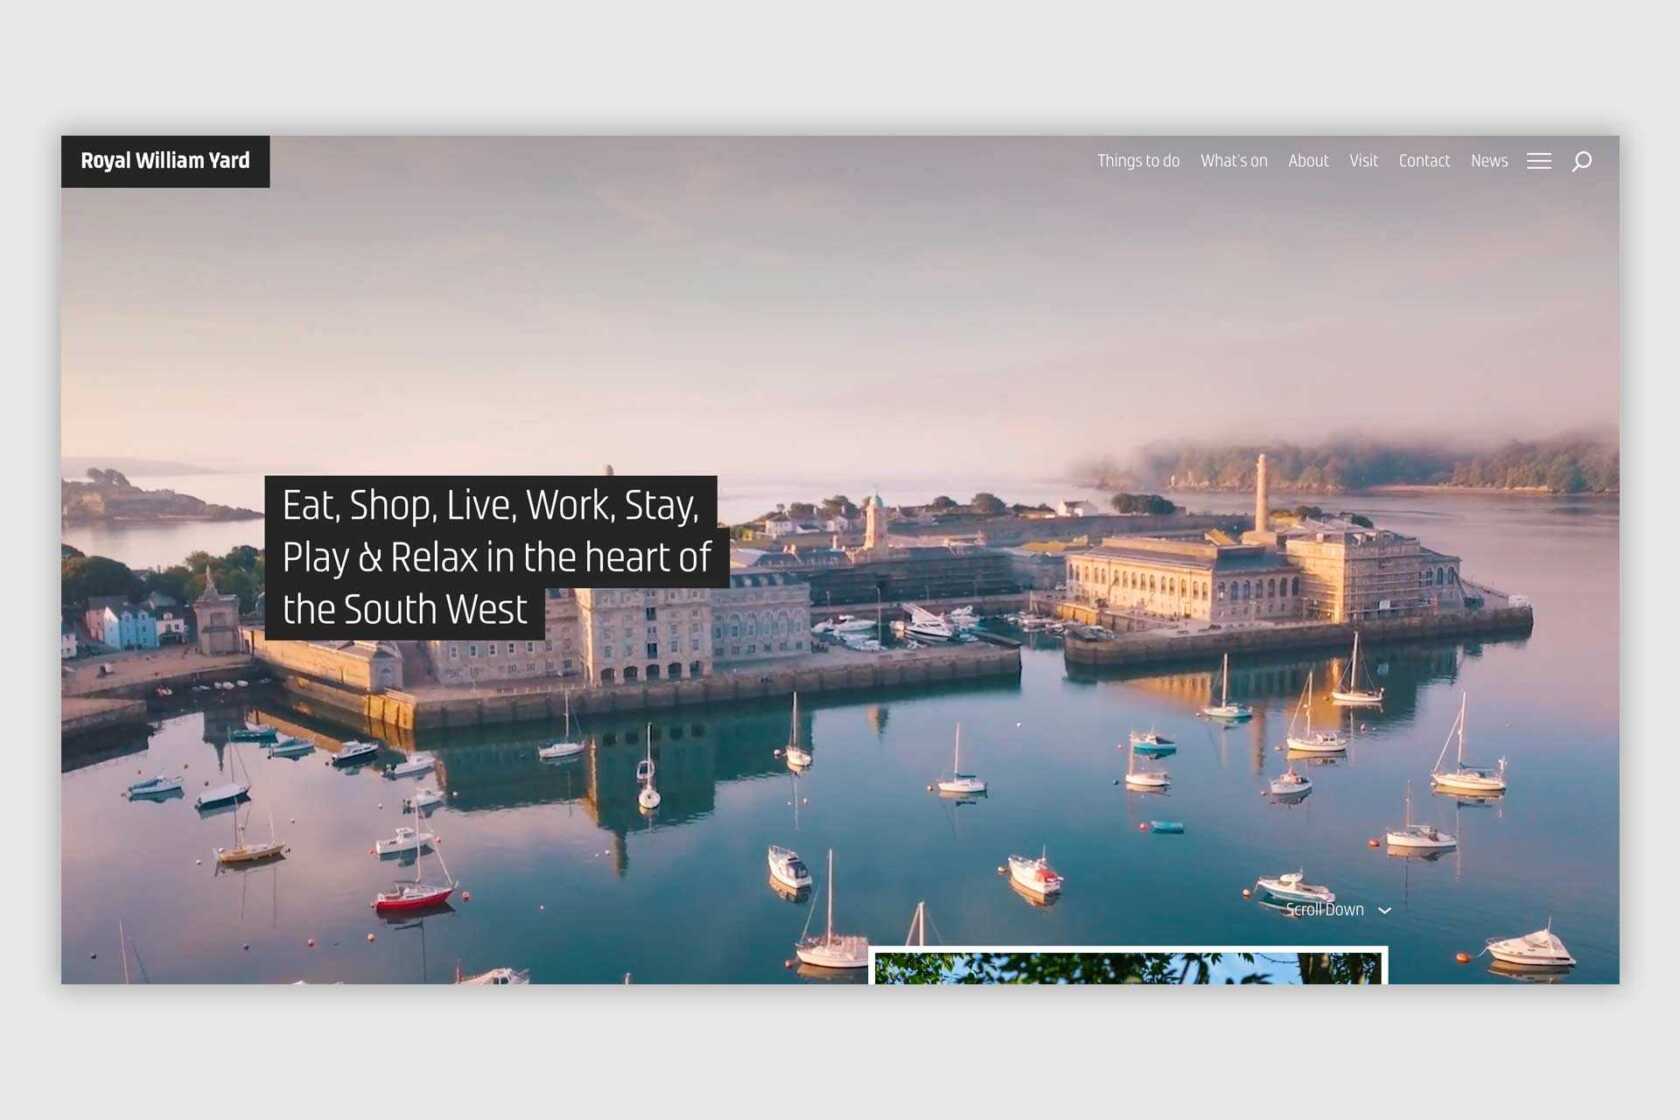This screenshot has height=1120, width=1680.
Task: Open the Things to do menu item
Action: click(1138, 161)
